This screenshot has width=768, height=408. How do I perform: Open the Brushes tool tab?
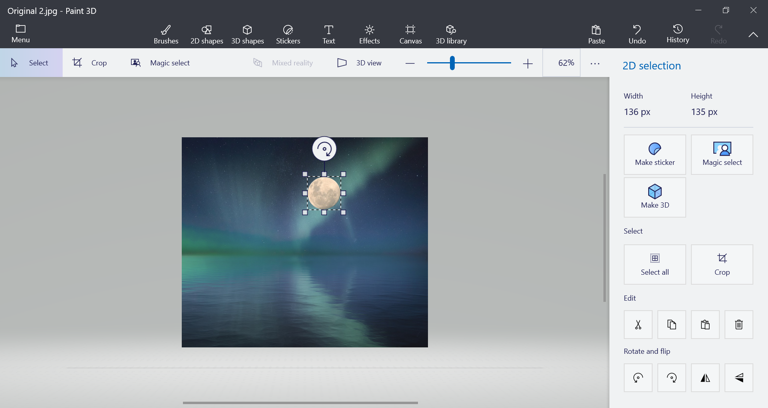point(166,34)
